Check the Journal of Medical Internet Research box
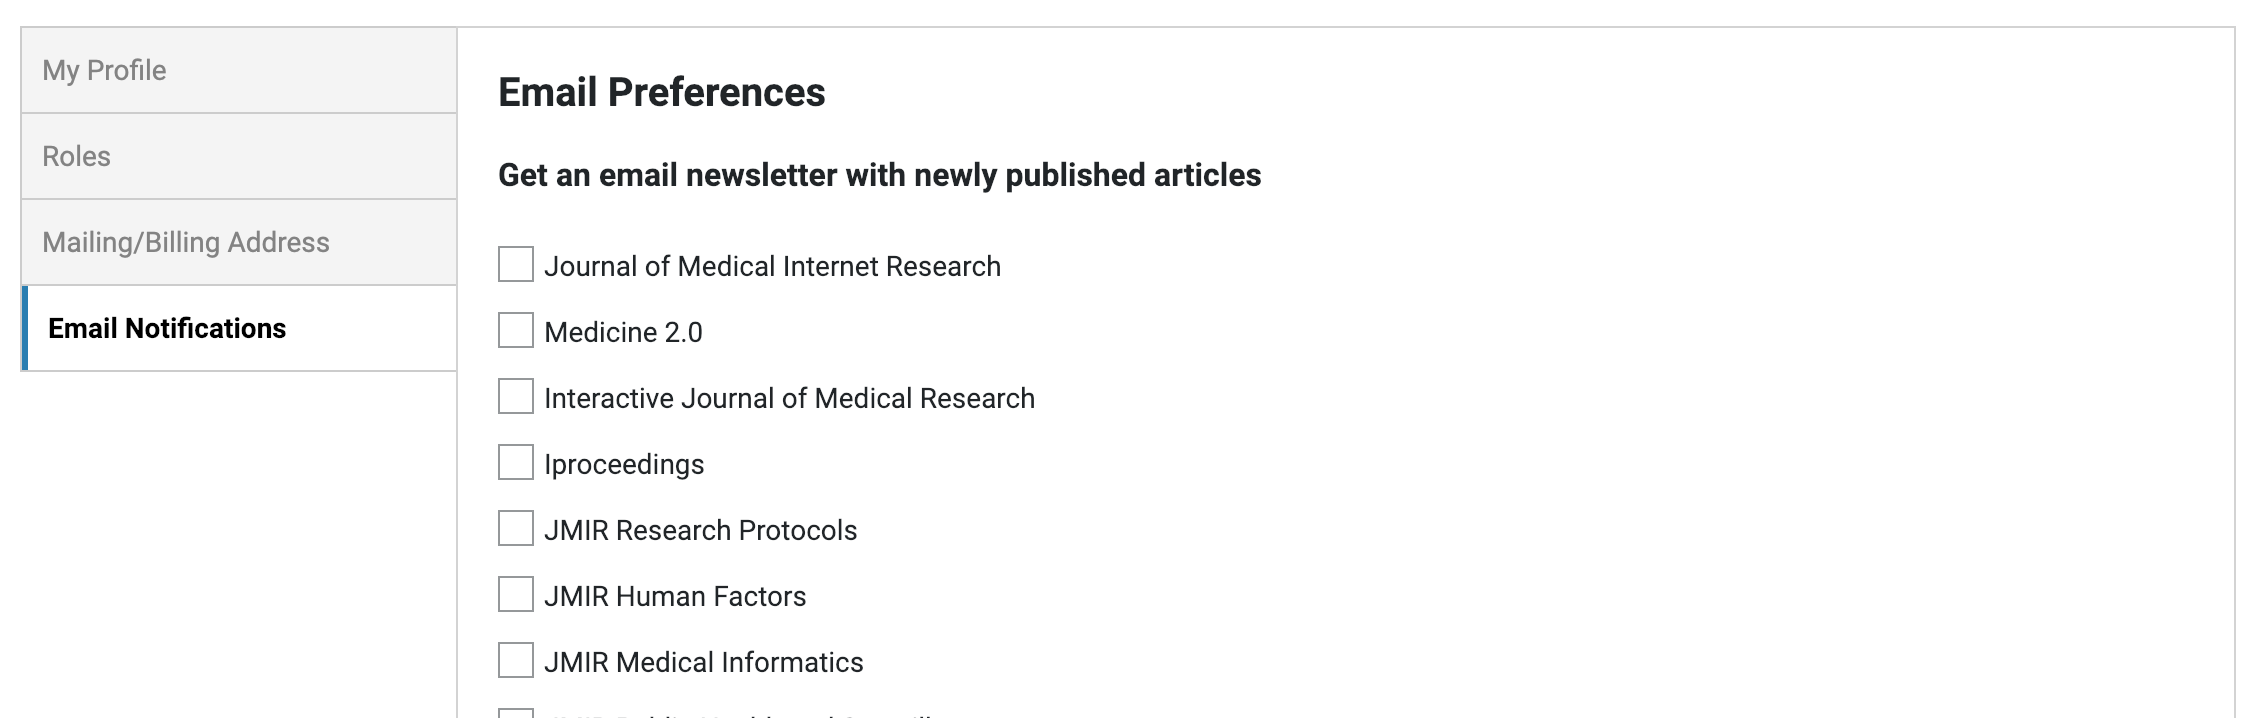The image size is (2258, 718). click(x=516, y=265)
